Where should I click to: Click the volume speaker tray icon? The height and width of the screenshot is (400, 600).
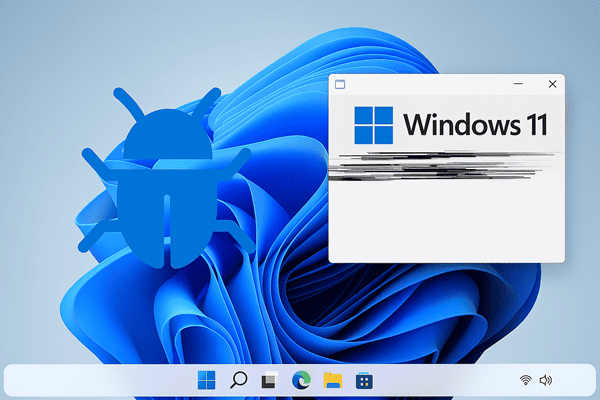click(x=545, y=380)
